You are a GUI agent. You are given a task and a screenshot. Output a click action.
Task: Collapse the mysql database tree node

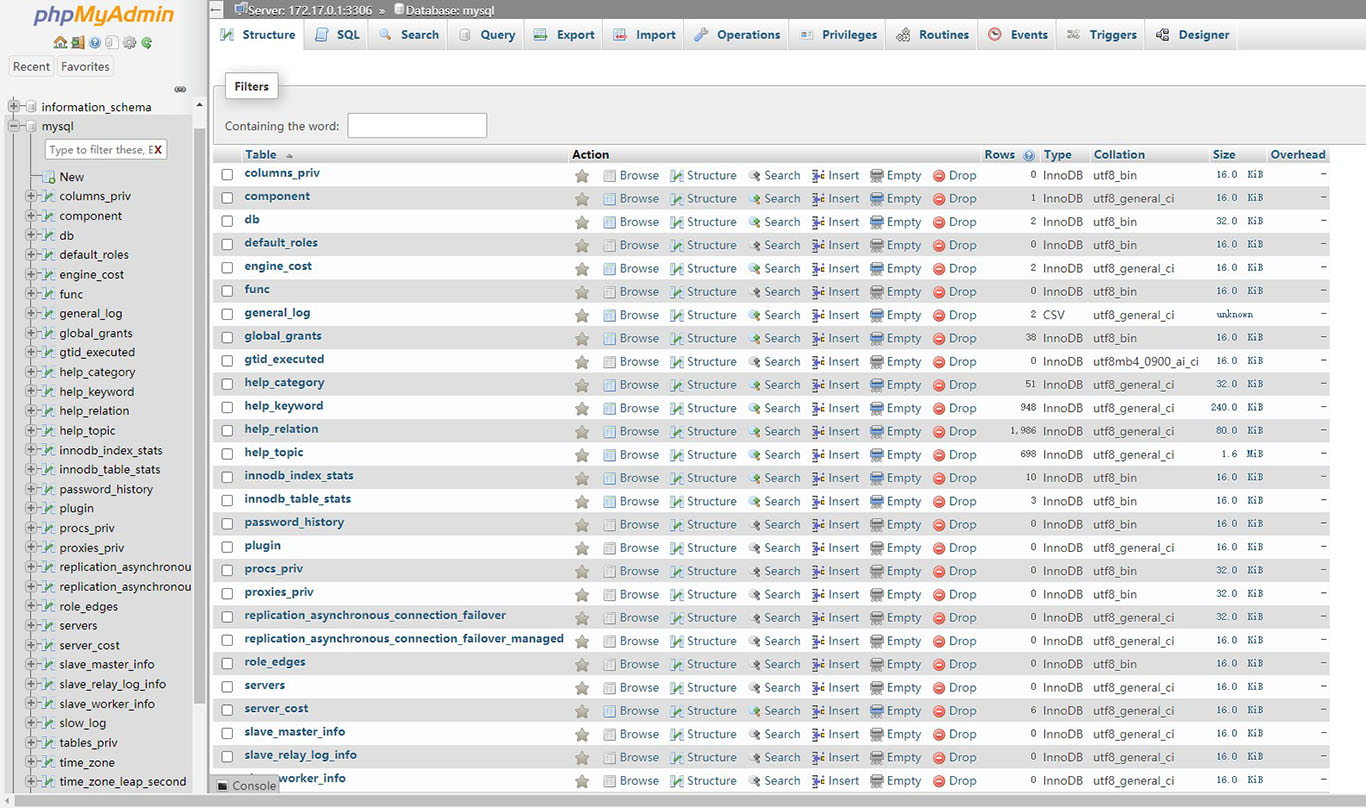(x=14, y=127)
